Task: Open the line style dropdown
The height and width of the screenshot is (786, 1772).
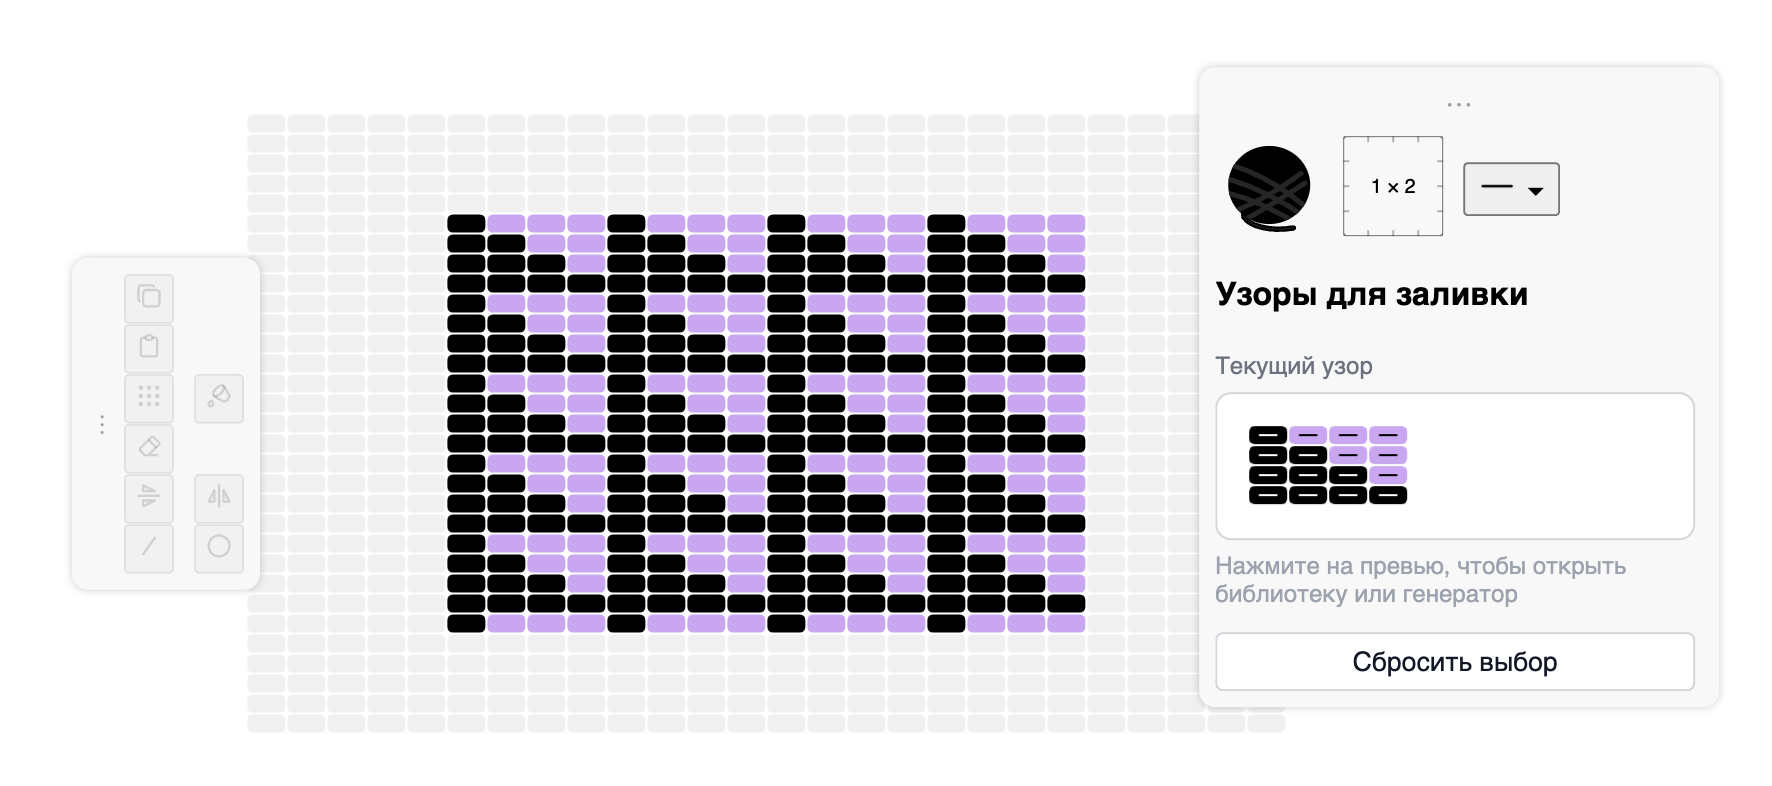Action: (1511, 189)
